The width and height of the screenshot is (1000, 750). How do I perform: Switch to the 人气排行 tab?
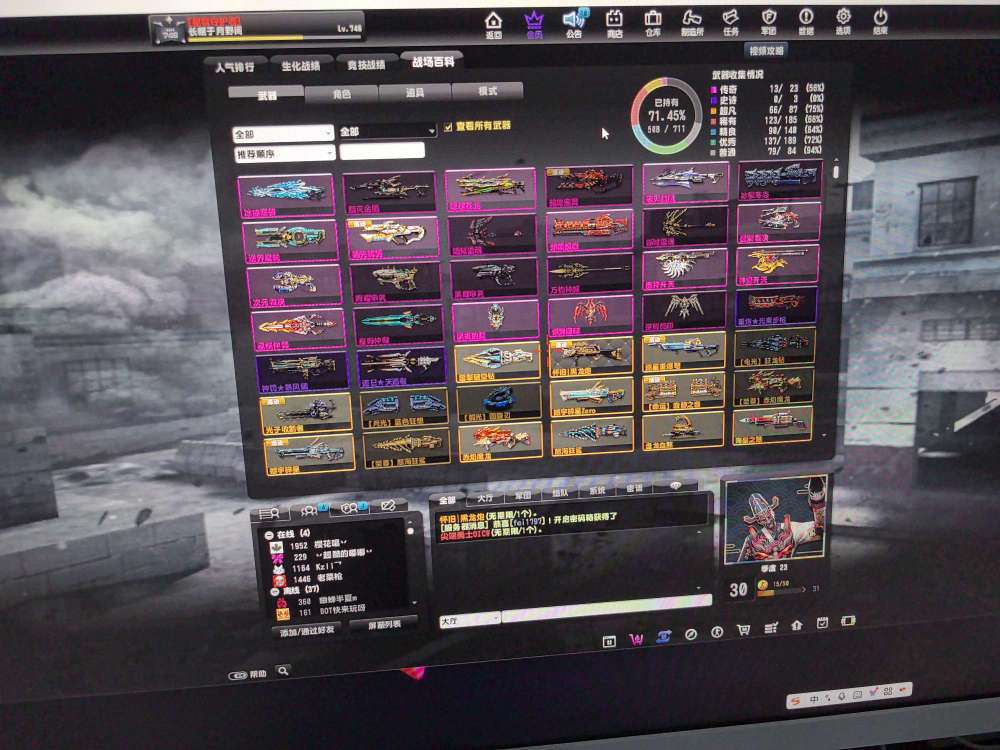point(235,67)
